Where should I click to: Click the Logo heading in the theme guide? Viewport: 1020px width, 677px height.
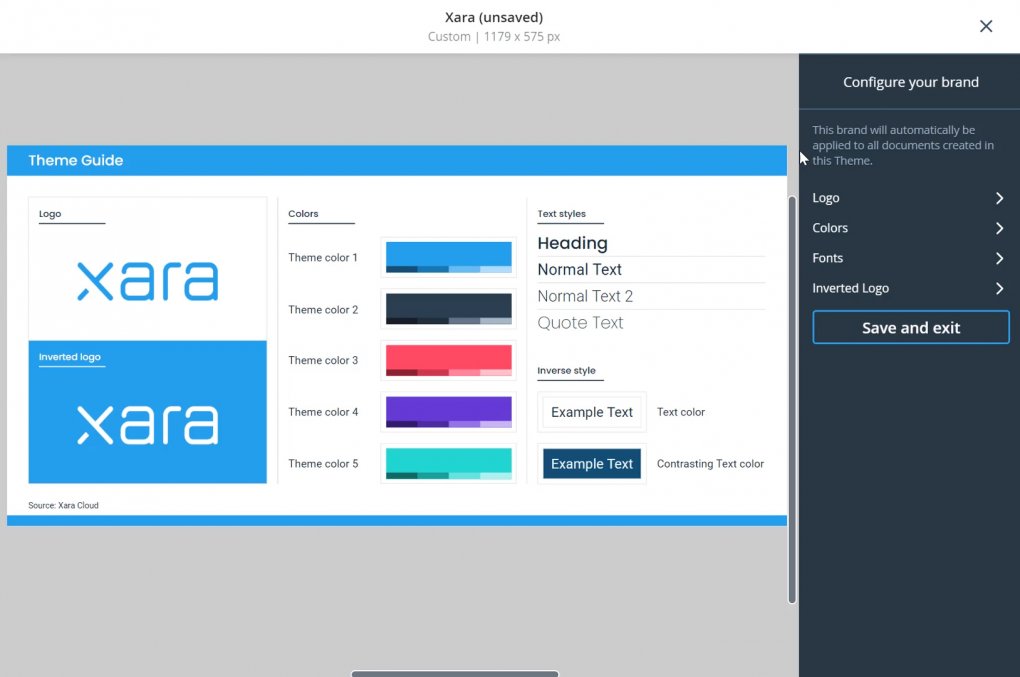pos(49,214)
